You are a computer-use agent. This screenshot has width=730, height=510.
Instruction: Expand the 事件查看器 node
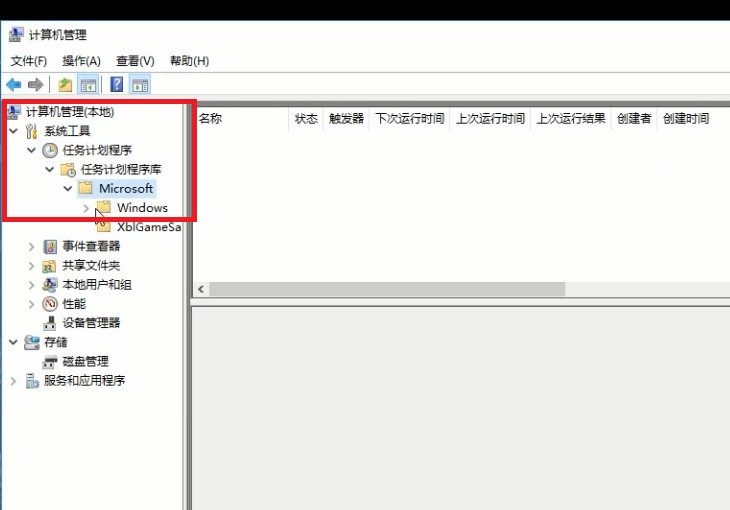click(31, 246)
